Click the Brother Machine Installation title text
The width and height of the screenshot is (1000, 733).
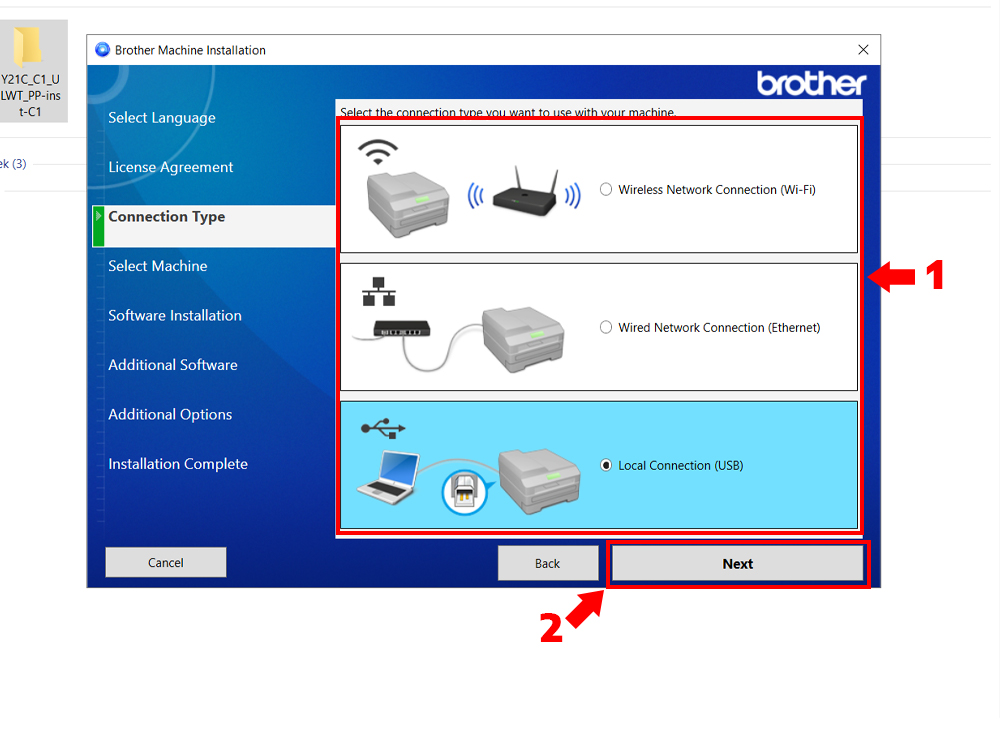click(x=190, y=50)
